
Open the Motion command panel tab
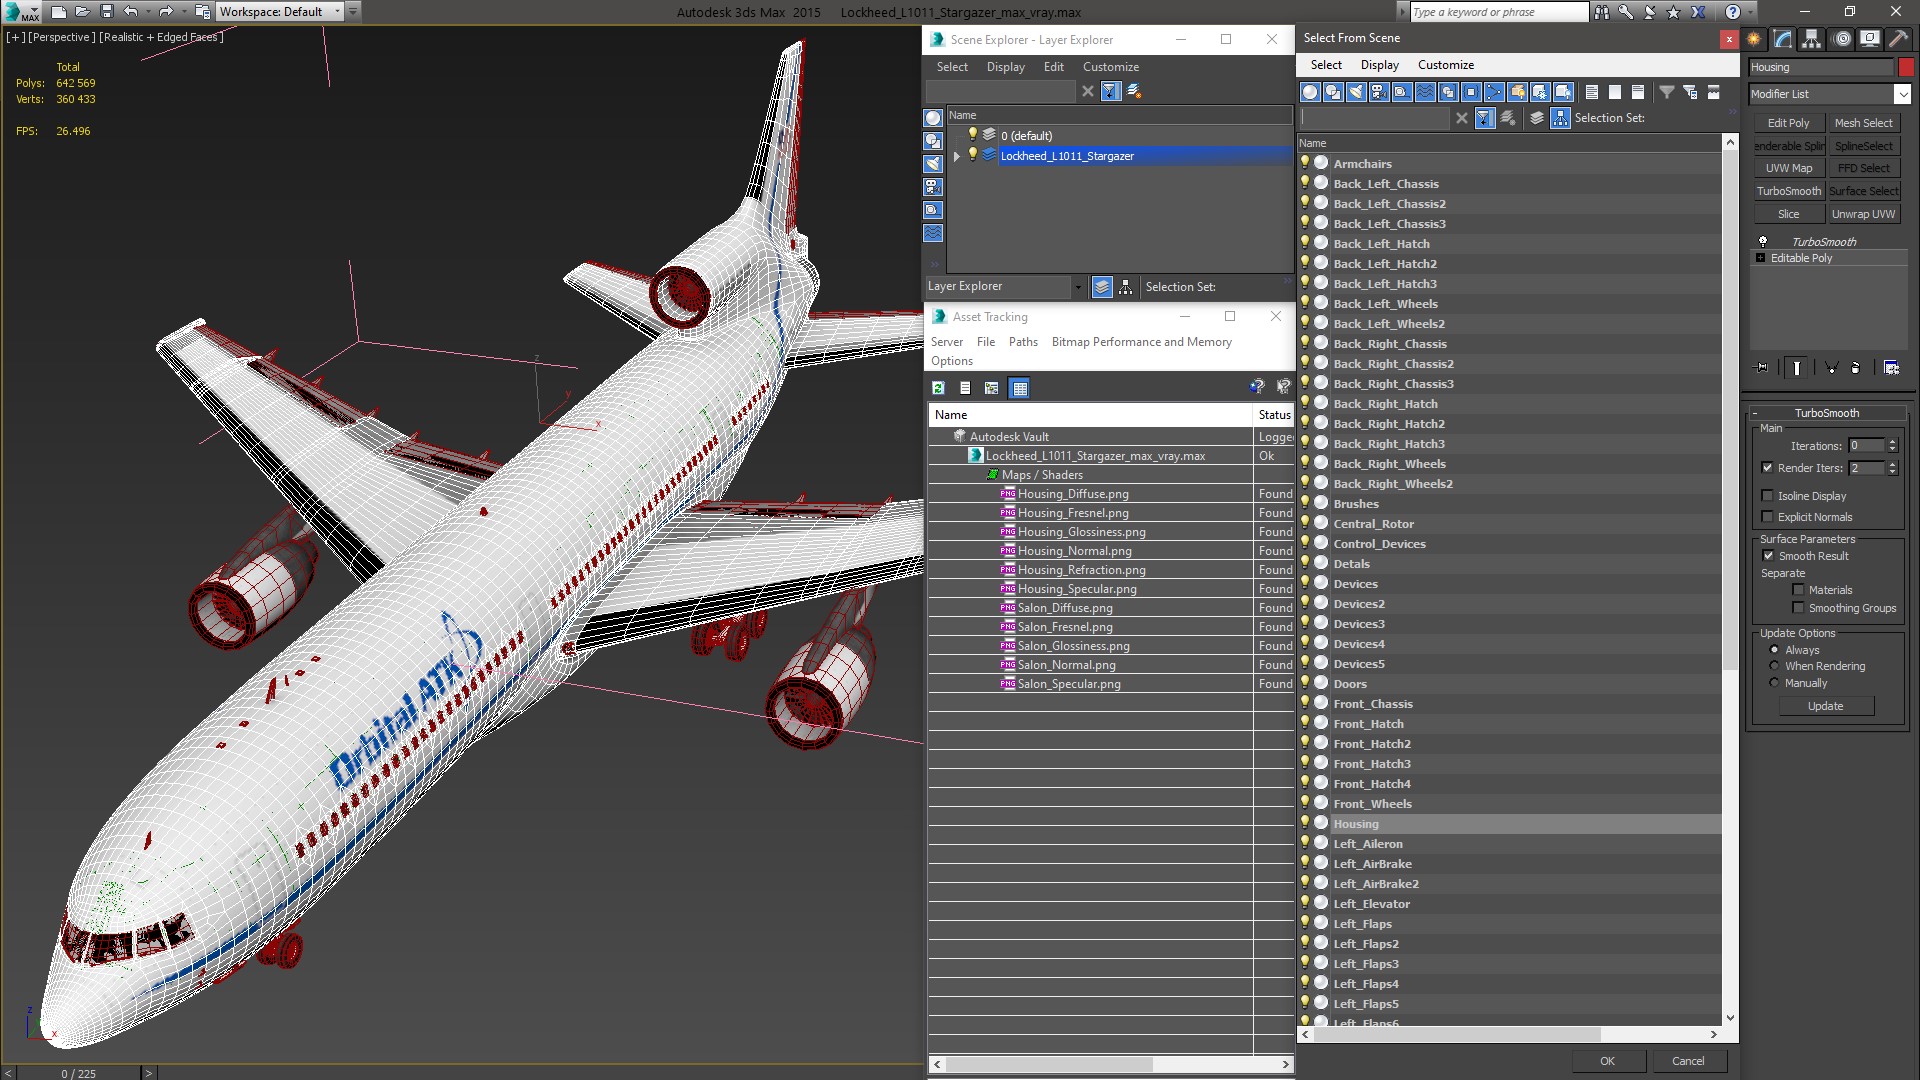tap(1842, 39)
